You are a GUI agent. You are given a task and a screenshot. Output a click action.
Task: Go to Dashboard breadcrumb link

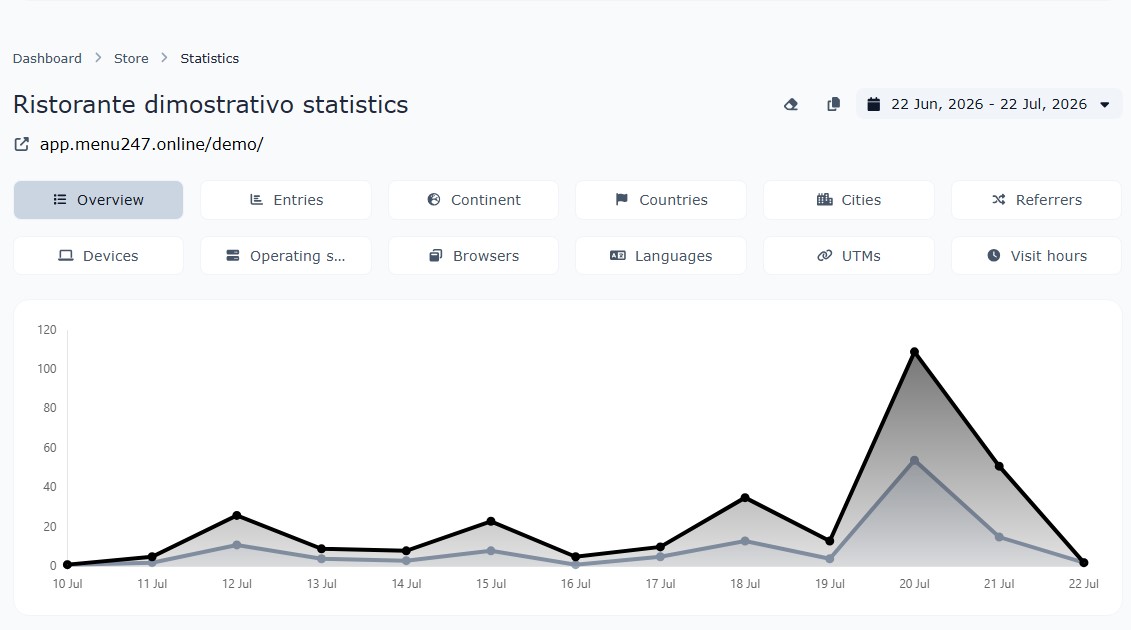click(47, 58)
